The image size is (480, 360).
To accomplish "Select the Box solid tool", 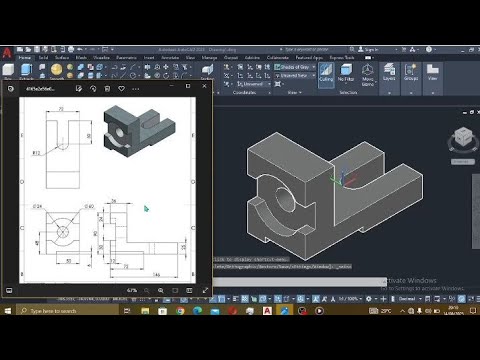I will point(8,70).
